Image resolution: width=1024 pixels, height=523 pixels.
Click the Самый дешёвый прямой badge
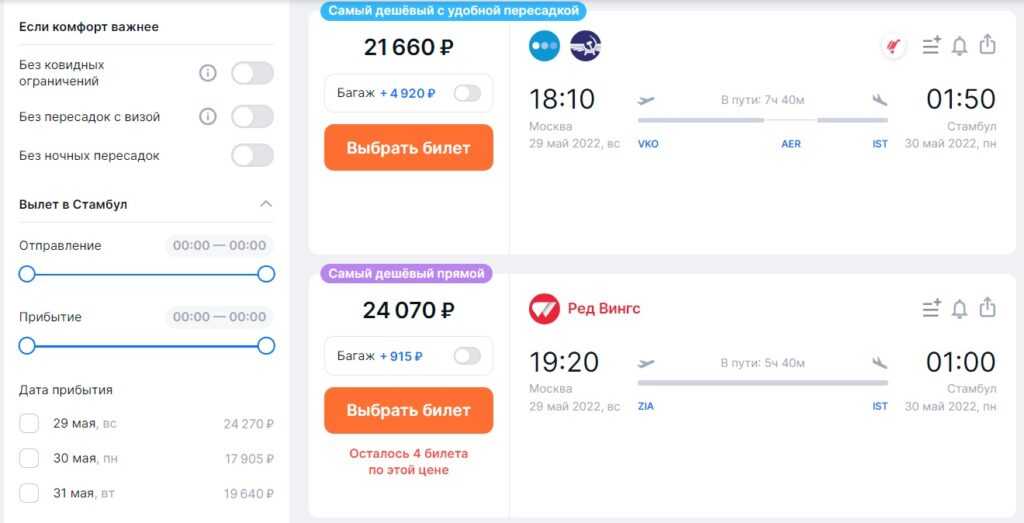(x=407, y=273)
